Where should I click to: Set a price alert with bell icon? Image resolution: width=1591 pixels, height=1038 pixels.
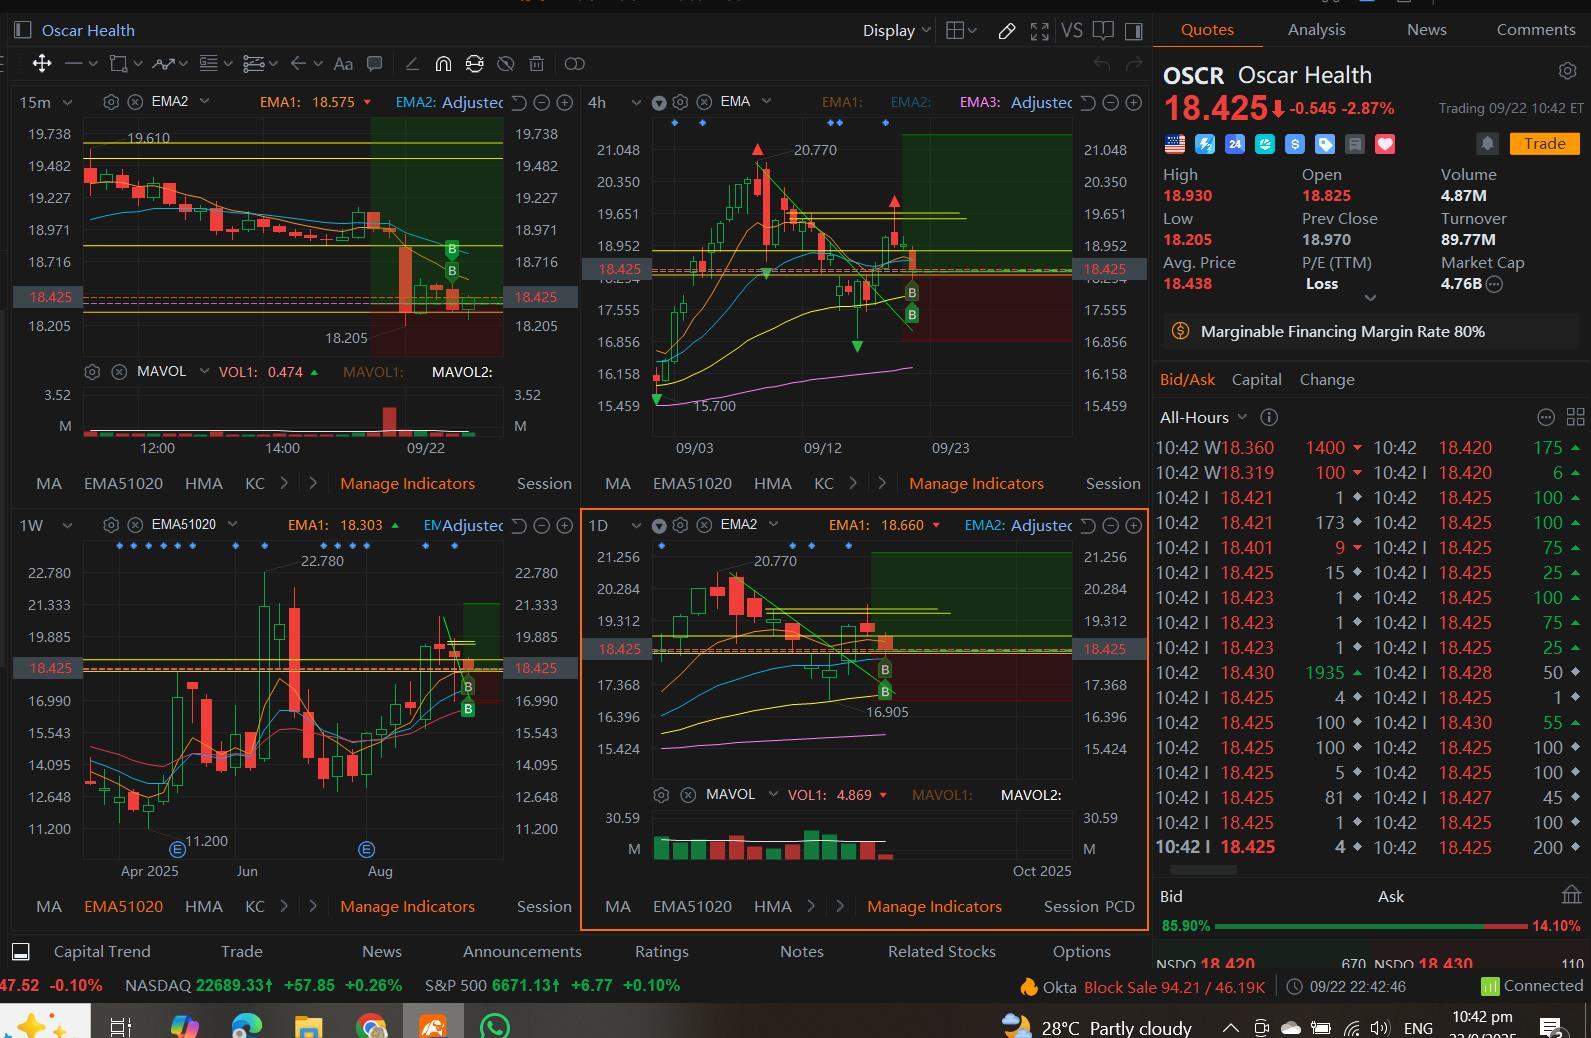[1487, 144]
